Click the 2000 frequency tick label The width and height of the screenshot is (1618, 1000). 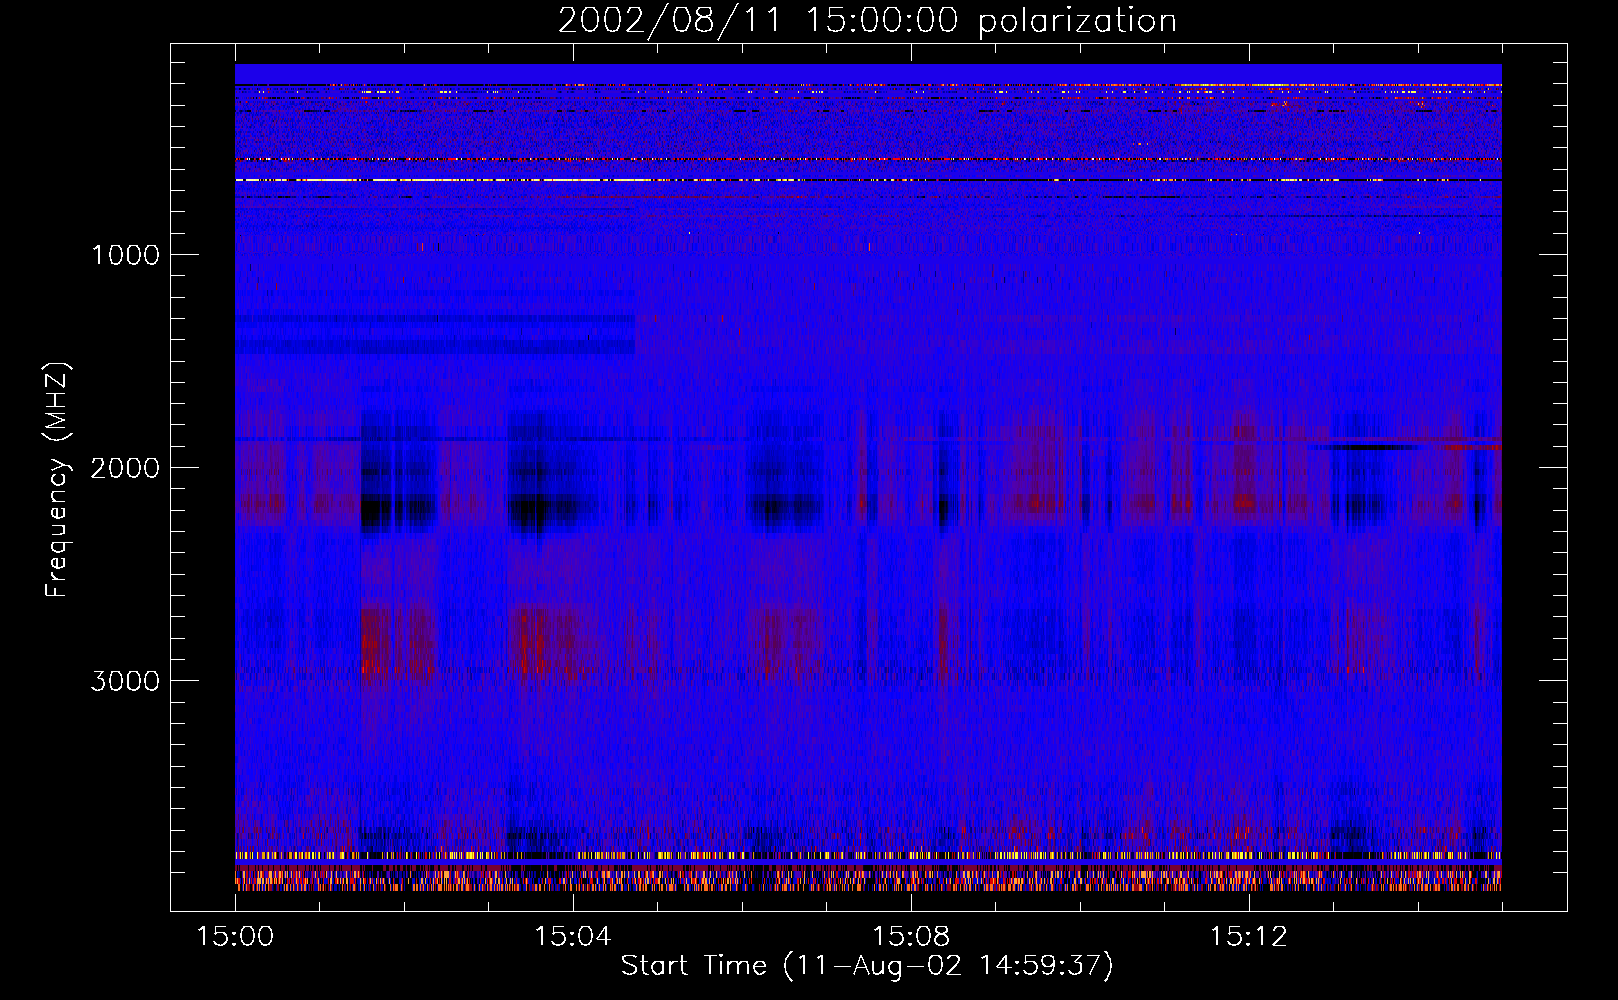pyautogui.click(x=125, y=468)
